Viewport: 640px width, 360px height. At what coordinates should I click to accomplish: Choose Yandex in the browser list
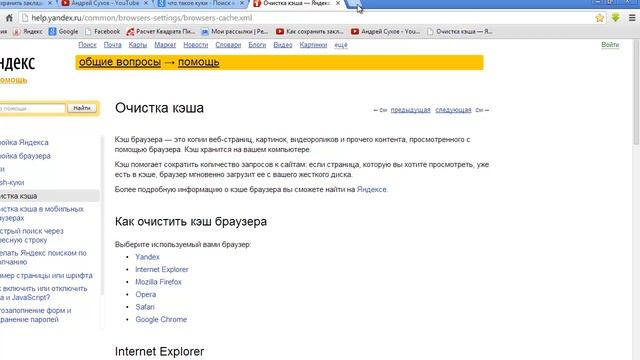(147, 257)
